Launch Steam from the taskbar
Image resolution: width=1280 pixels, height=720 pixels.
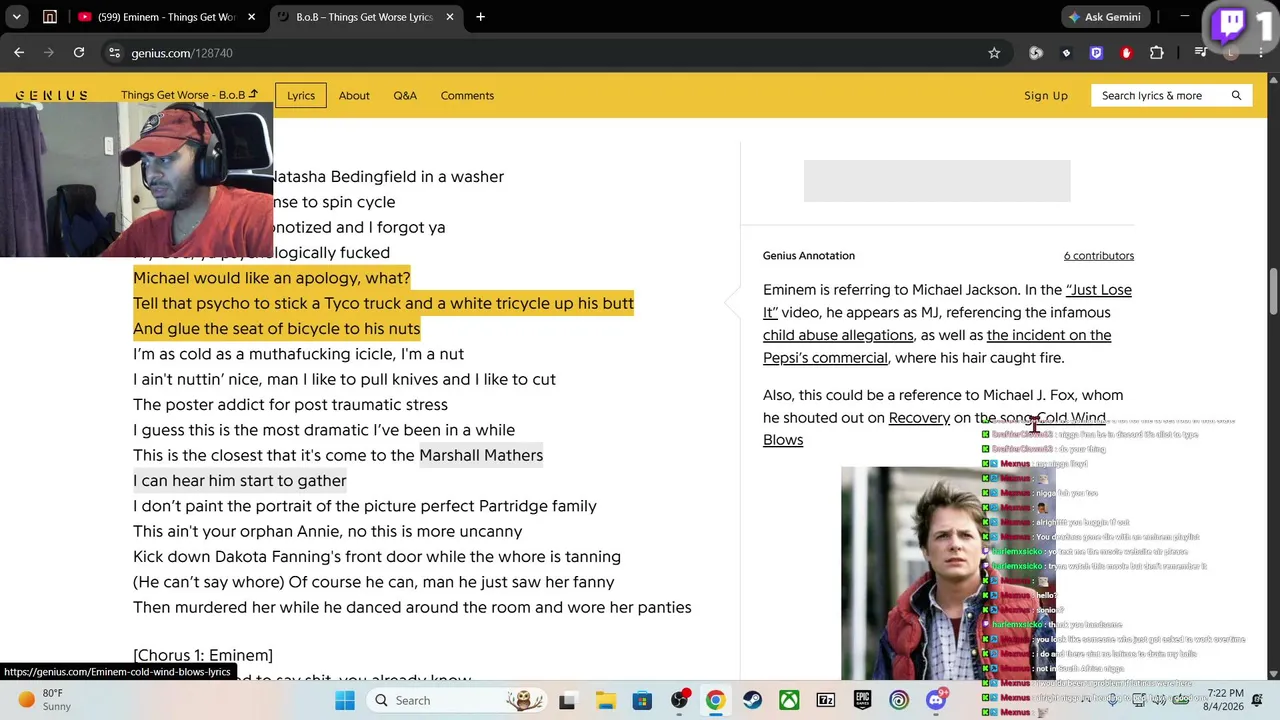tap(752, 700)
